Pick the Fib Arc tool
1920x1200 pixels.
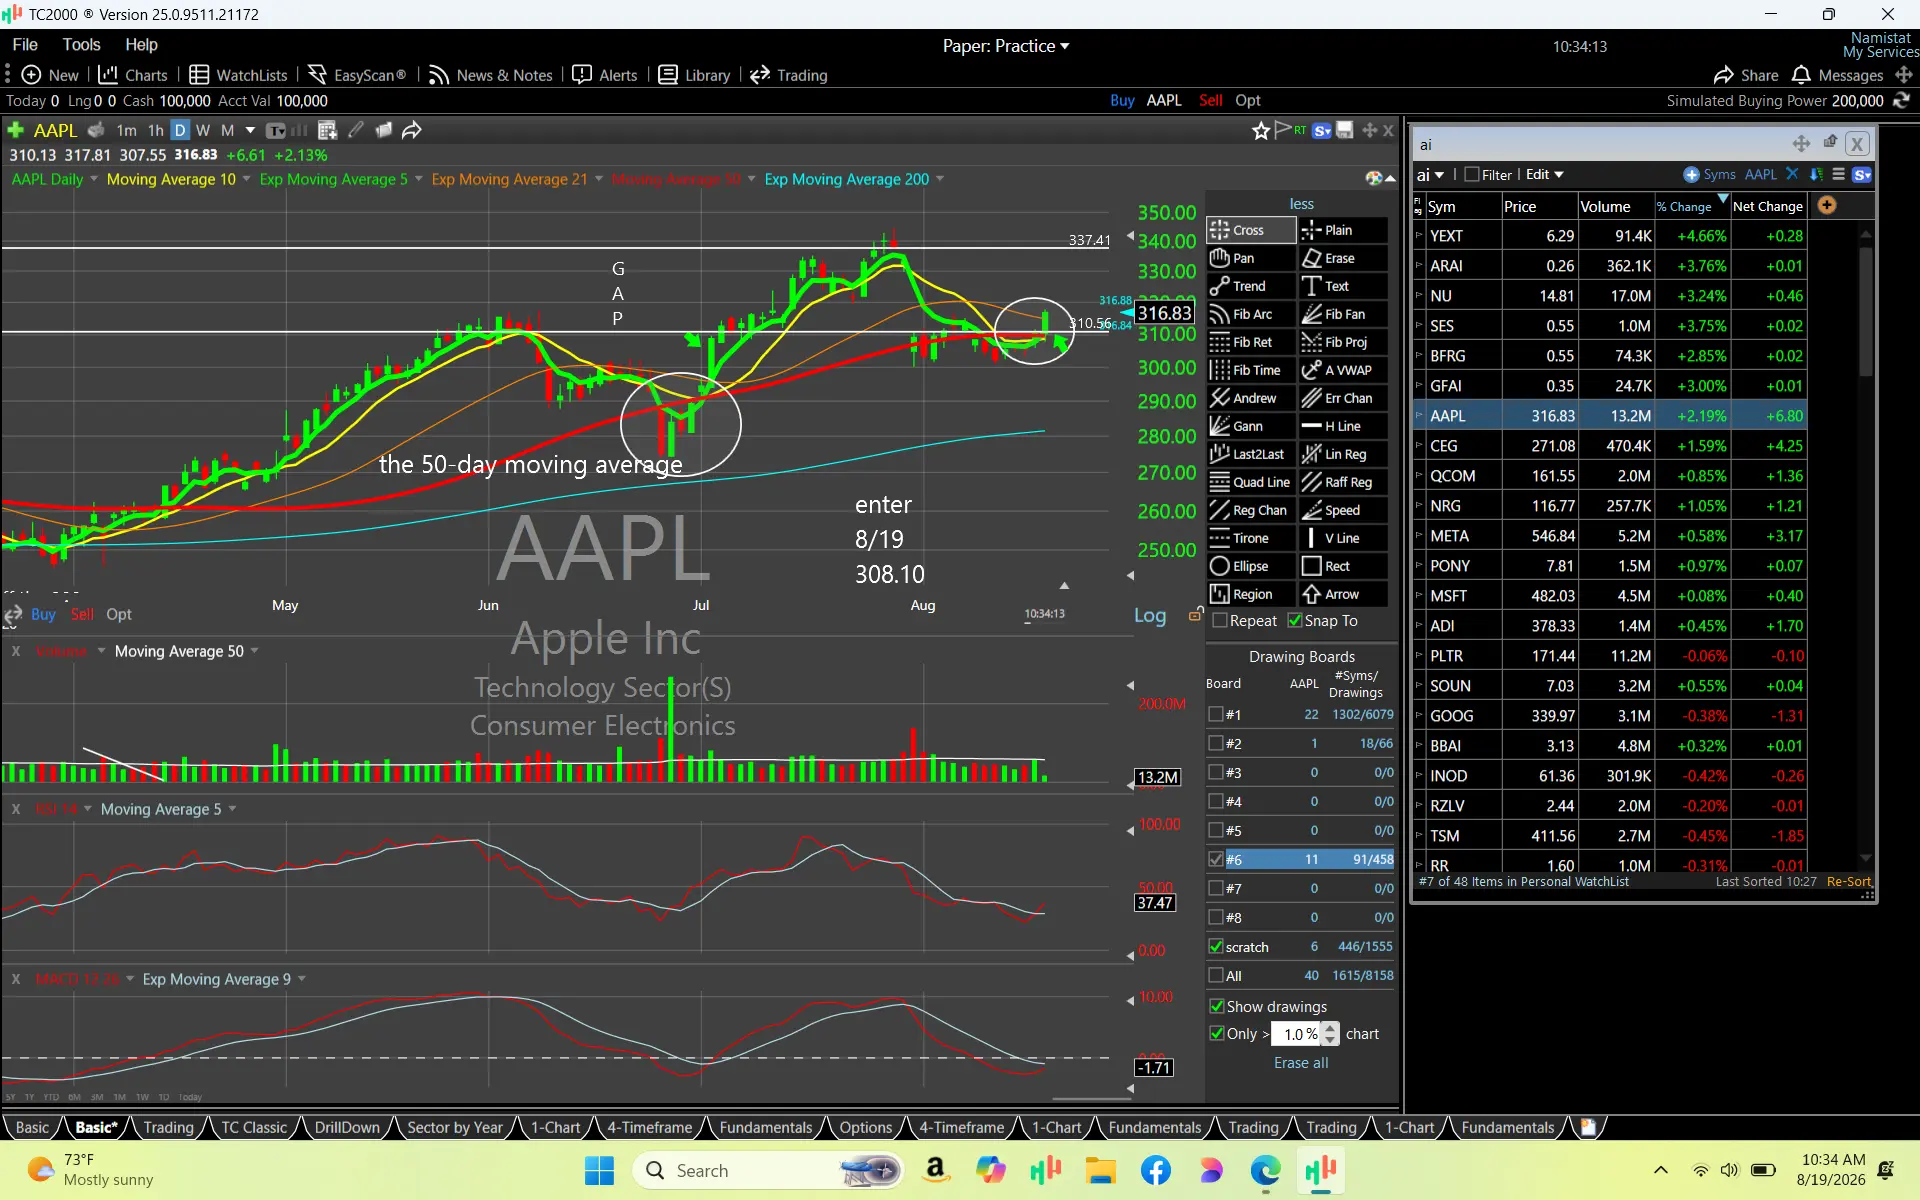pyautogui.click(x=1251, y=314)
